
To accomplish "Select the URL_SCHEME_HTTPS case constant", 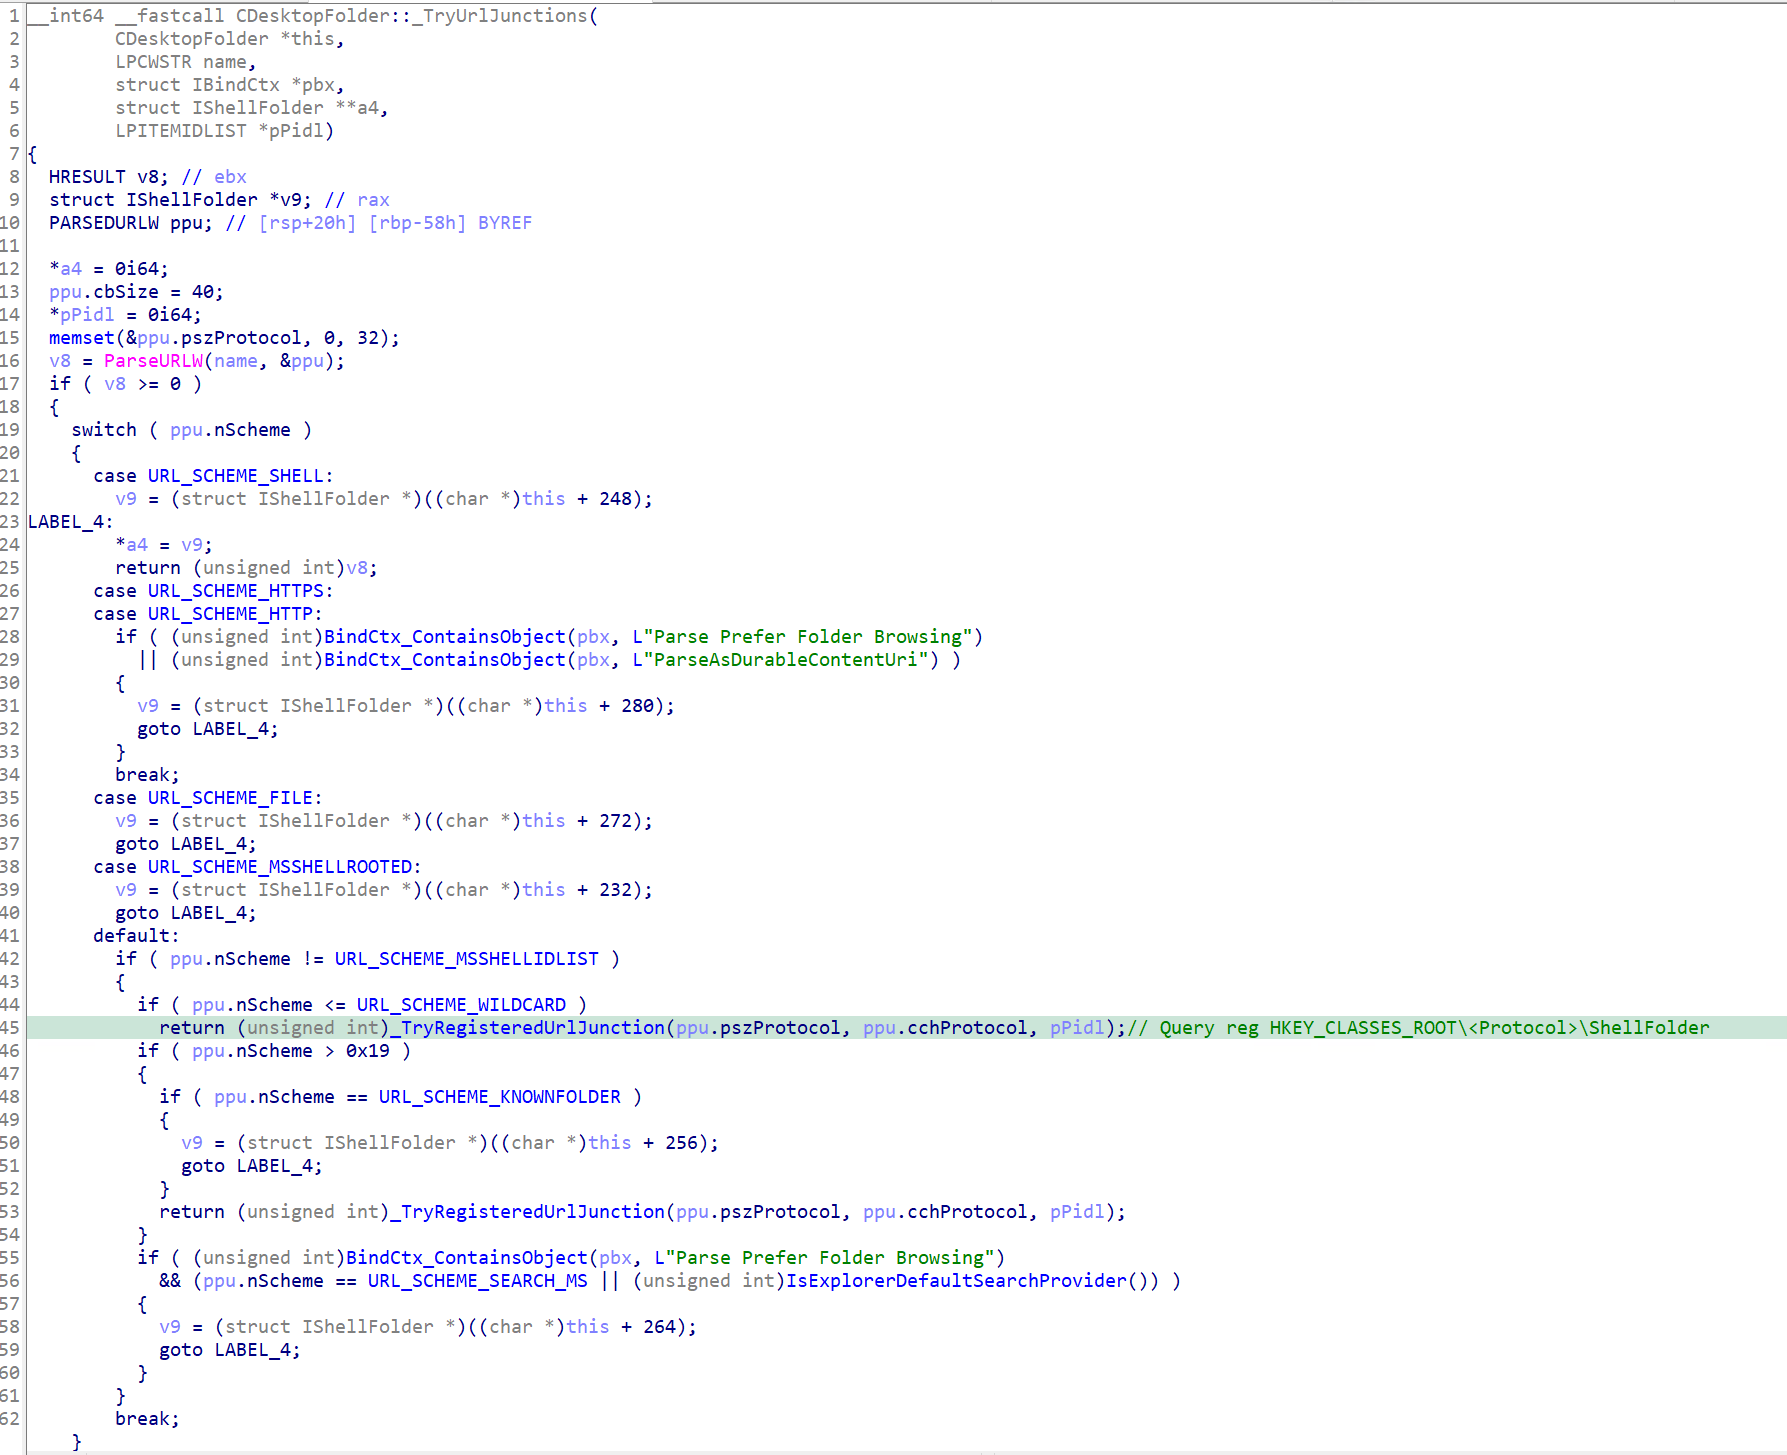I will 236,591.
